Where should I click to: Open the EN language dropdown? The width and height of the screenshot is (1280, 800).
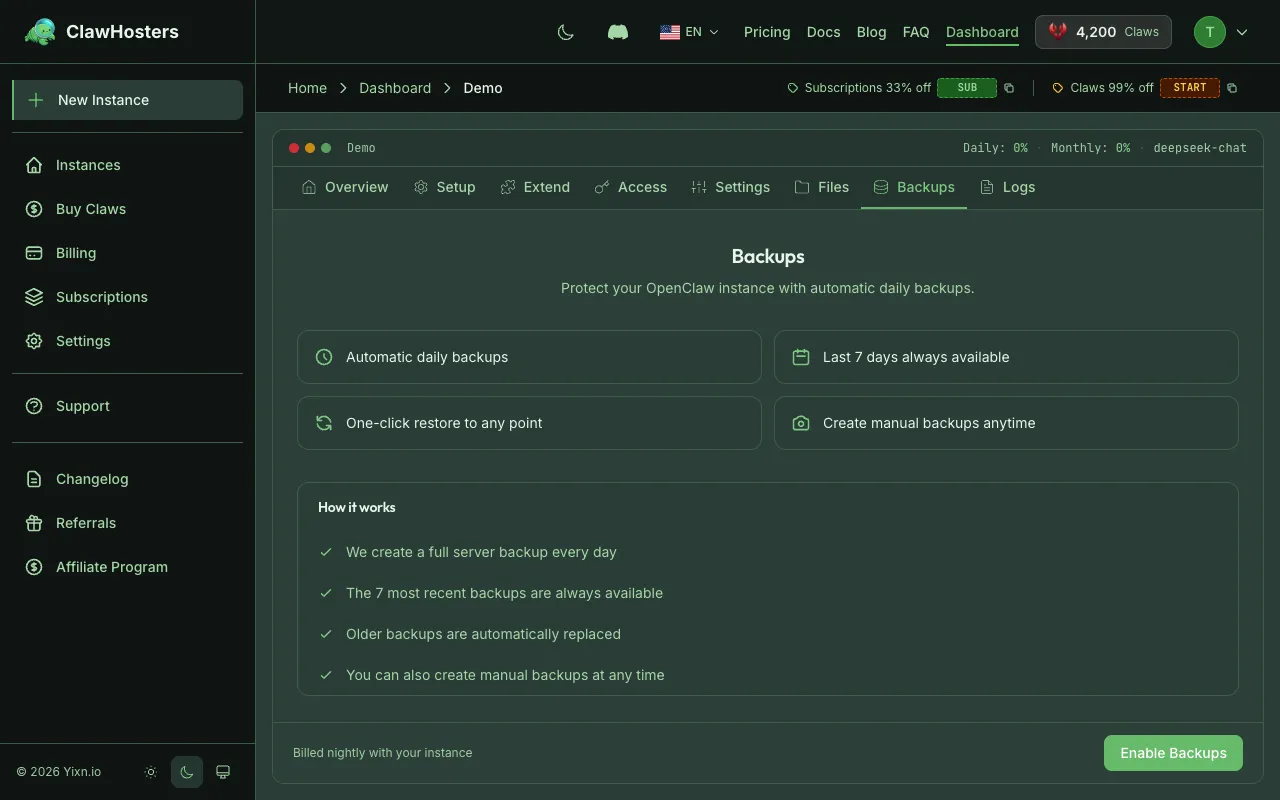[689, 31]
